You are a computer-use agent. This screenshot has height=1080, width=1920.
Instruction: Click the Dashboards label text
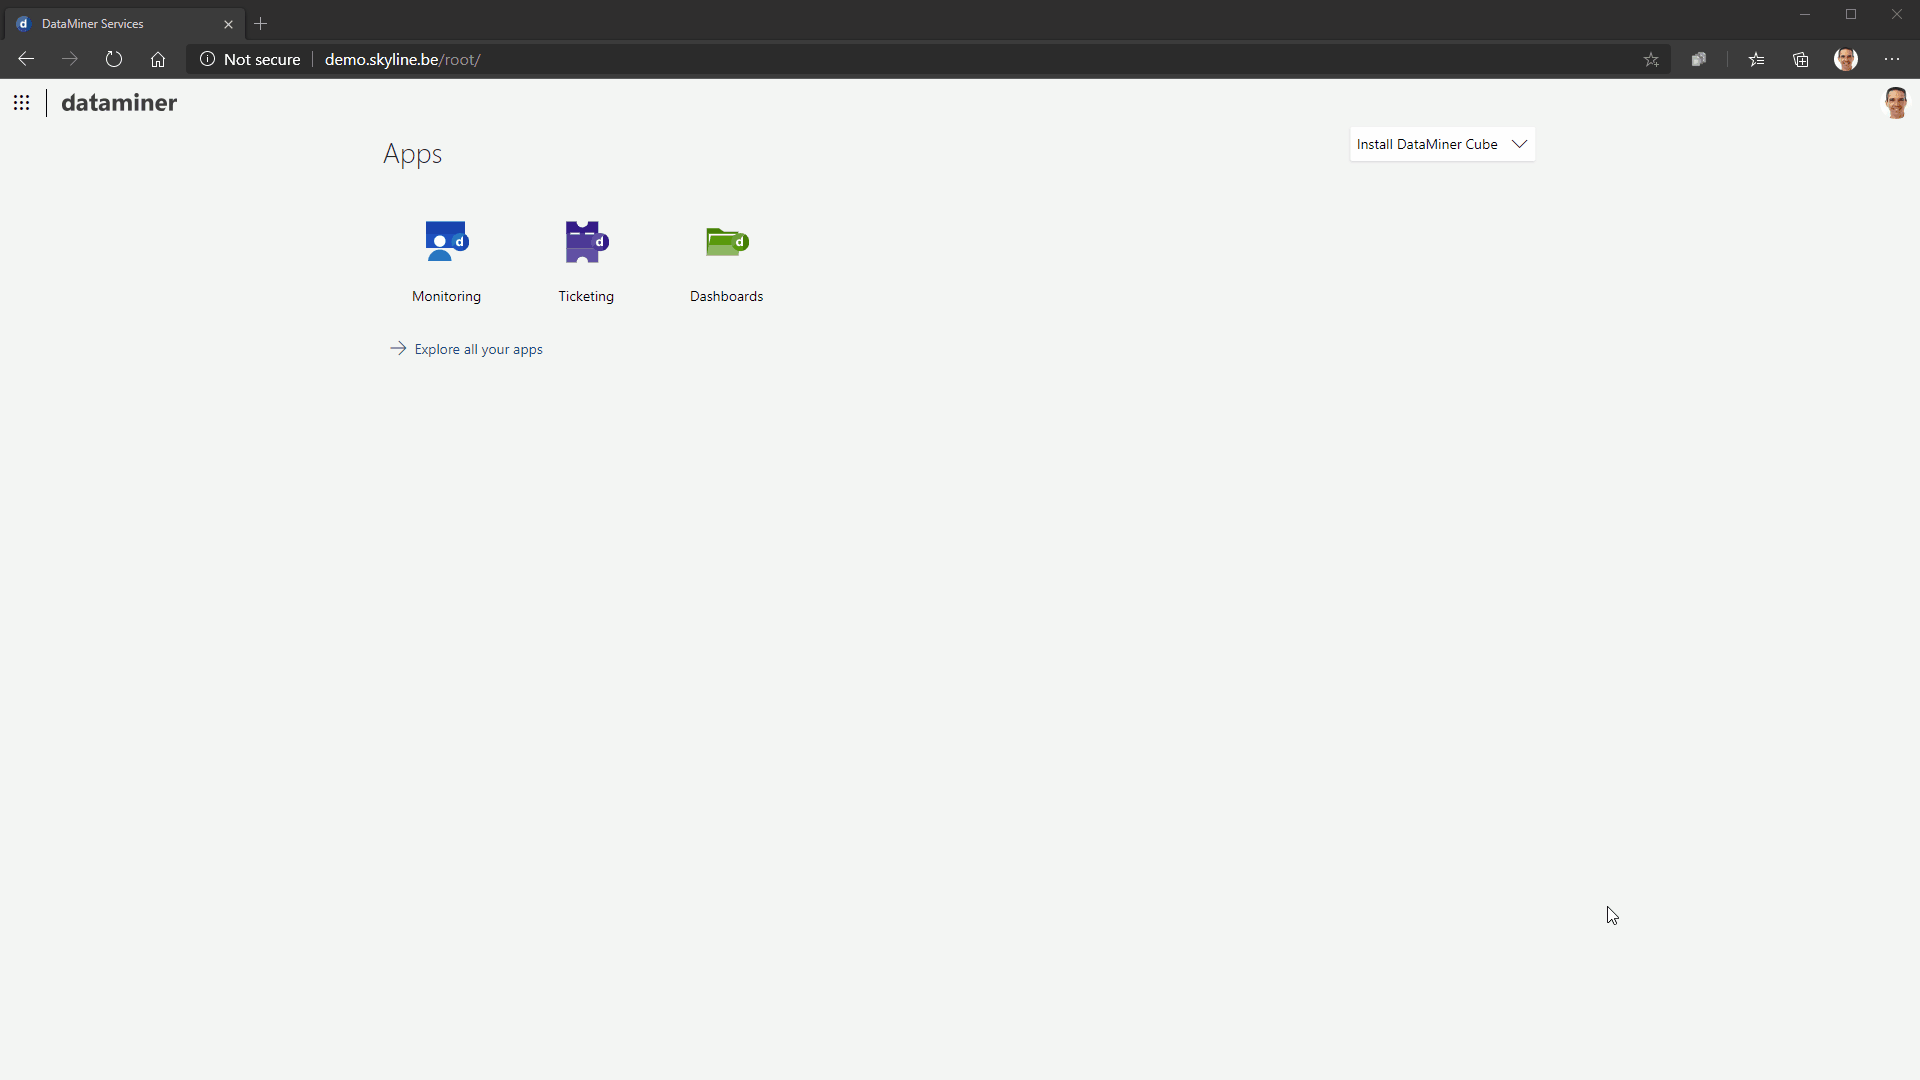[726, 296]
